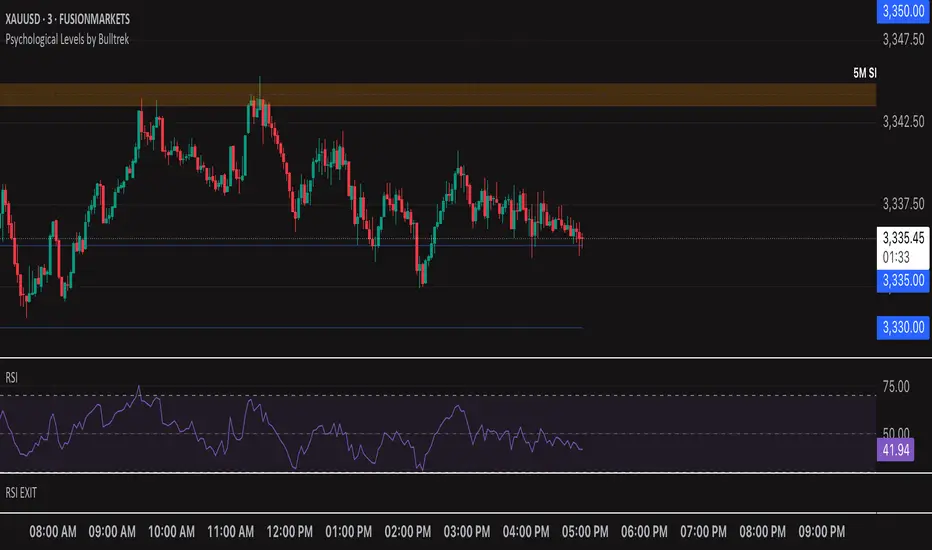This screenshot has height=550, width=932.
Task: Click the 04:00 PM time axis label
Action: click(526, 532)
